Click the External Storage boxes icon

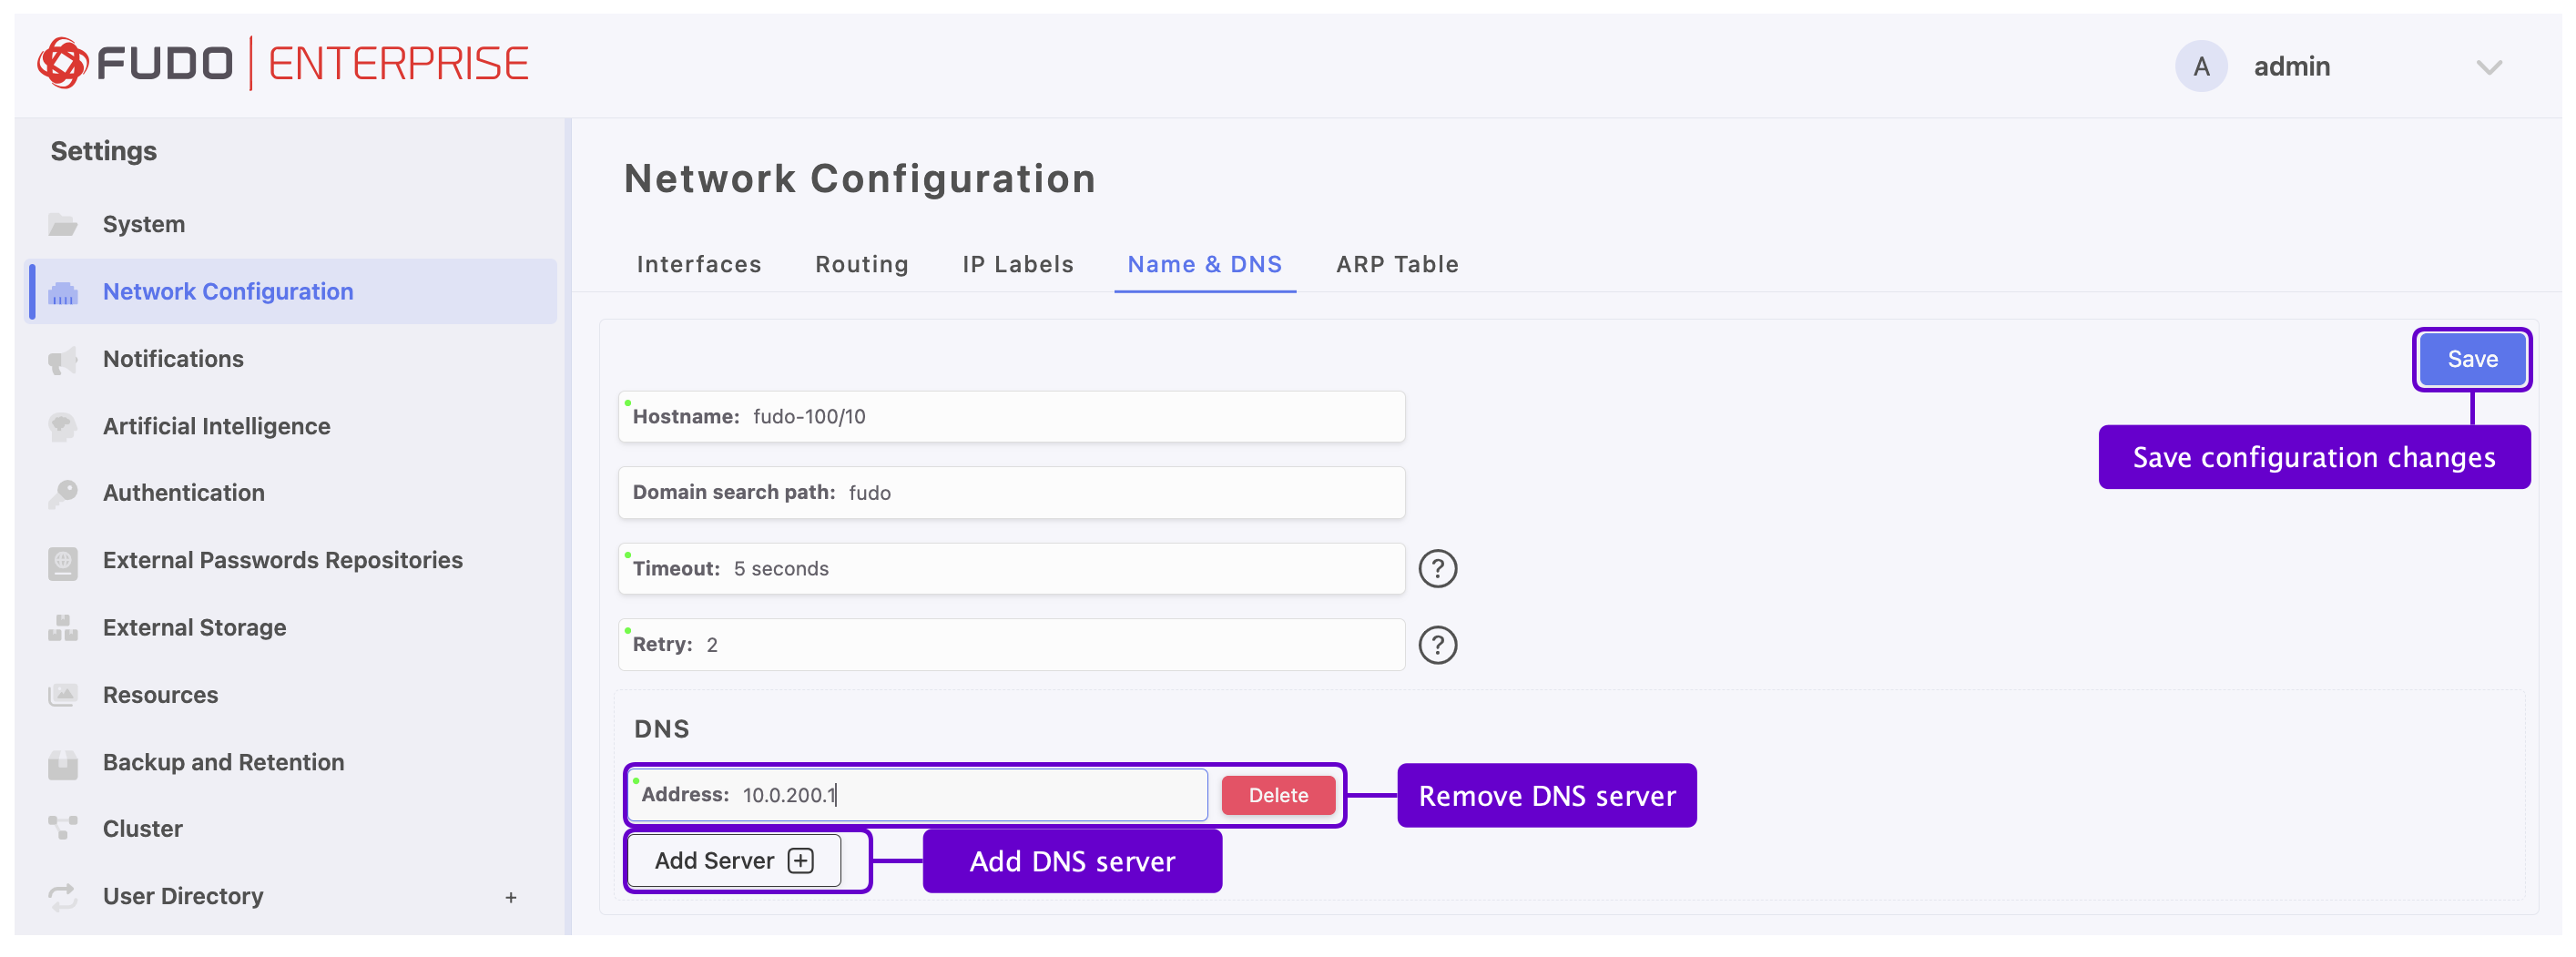pos(63,628)
